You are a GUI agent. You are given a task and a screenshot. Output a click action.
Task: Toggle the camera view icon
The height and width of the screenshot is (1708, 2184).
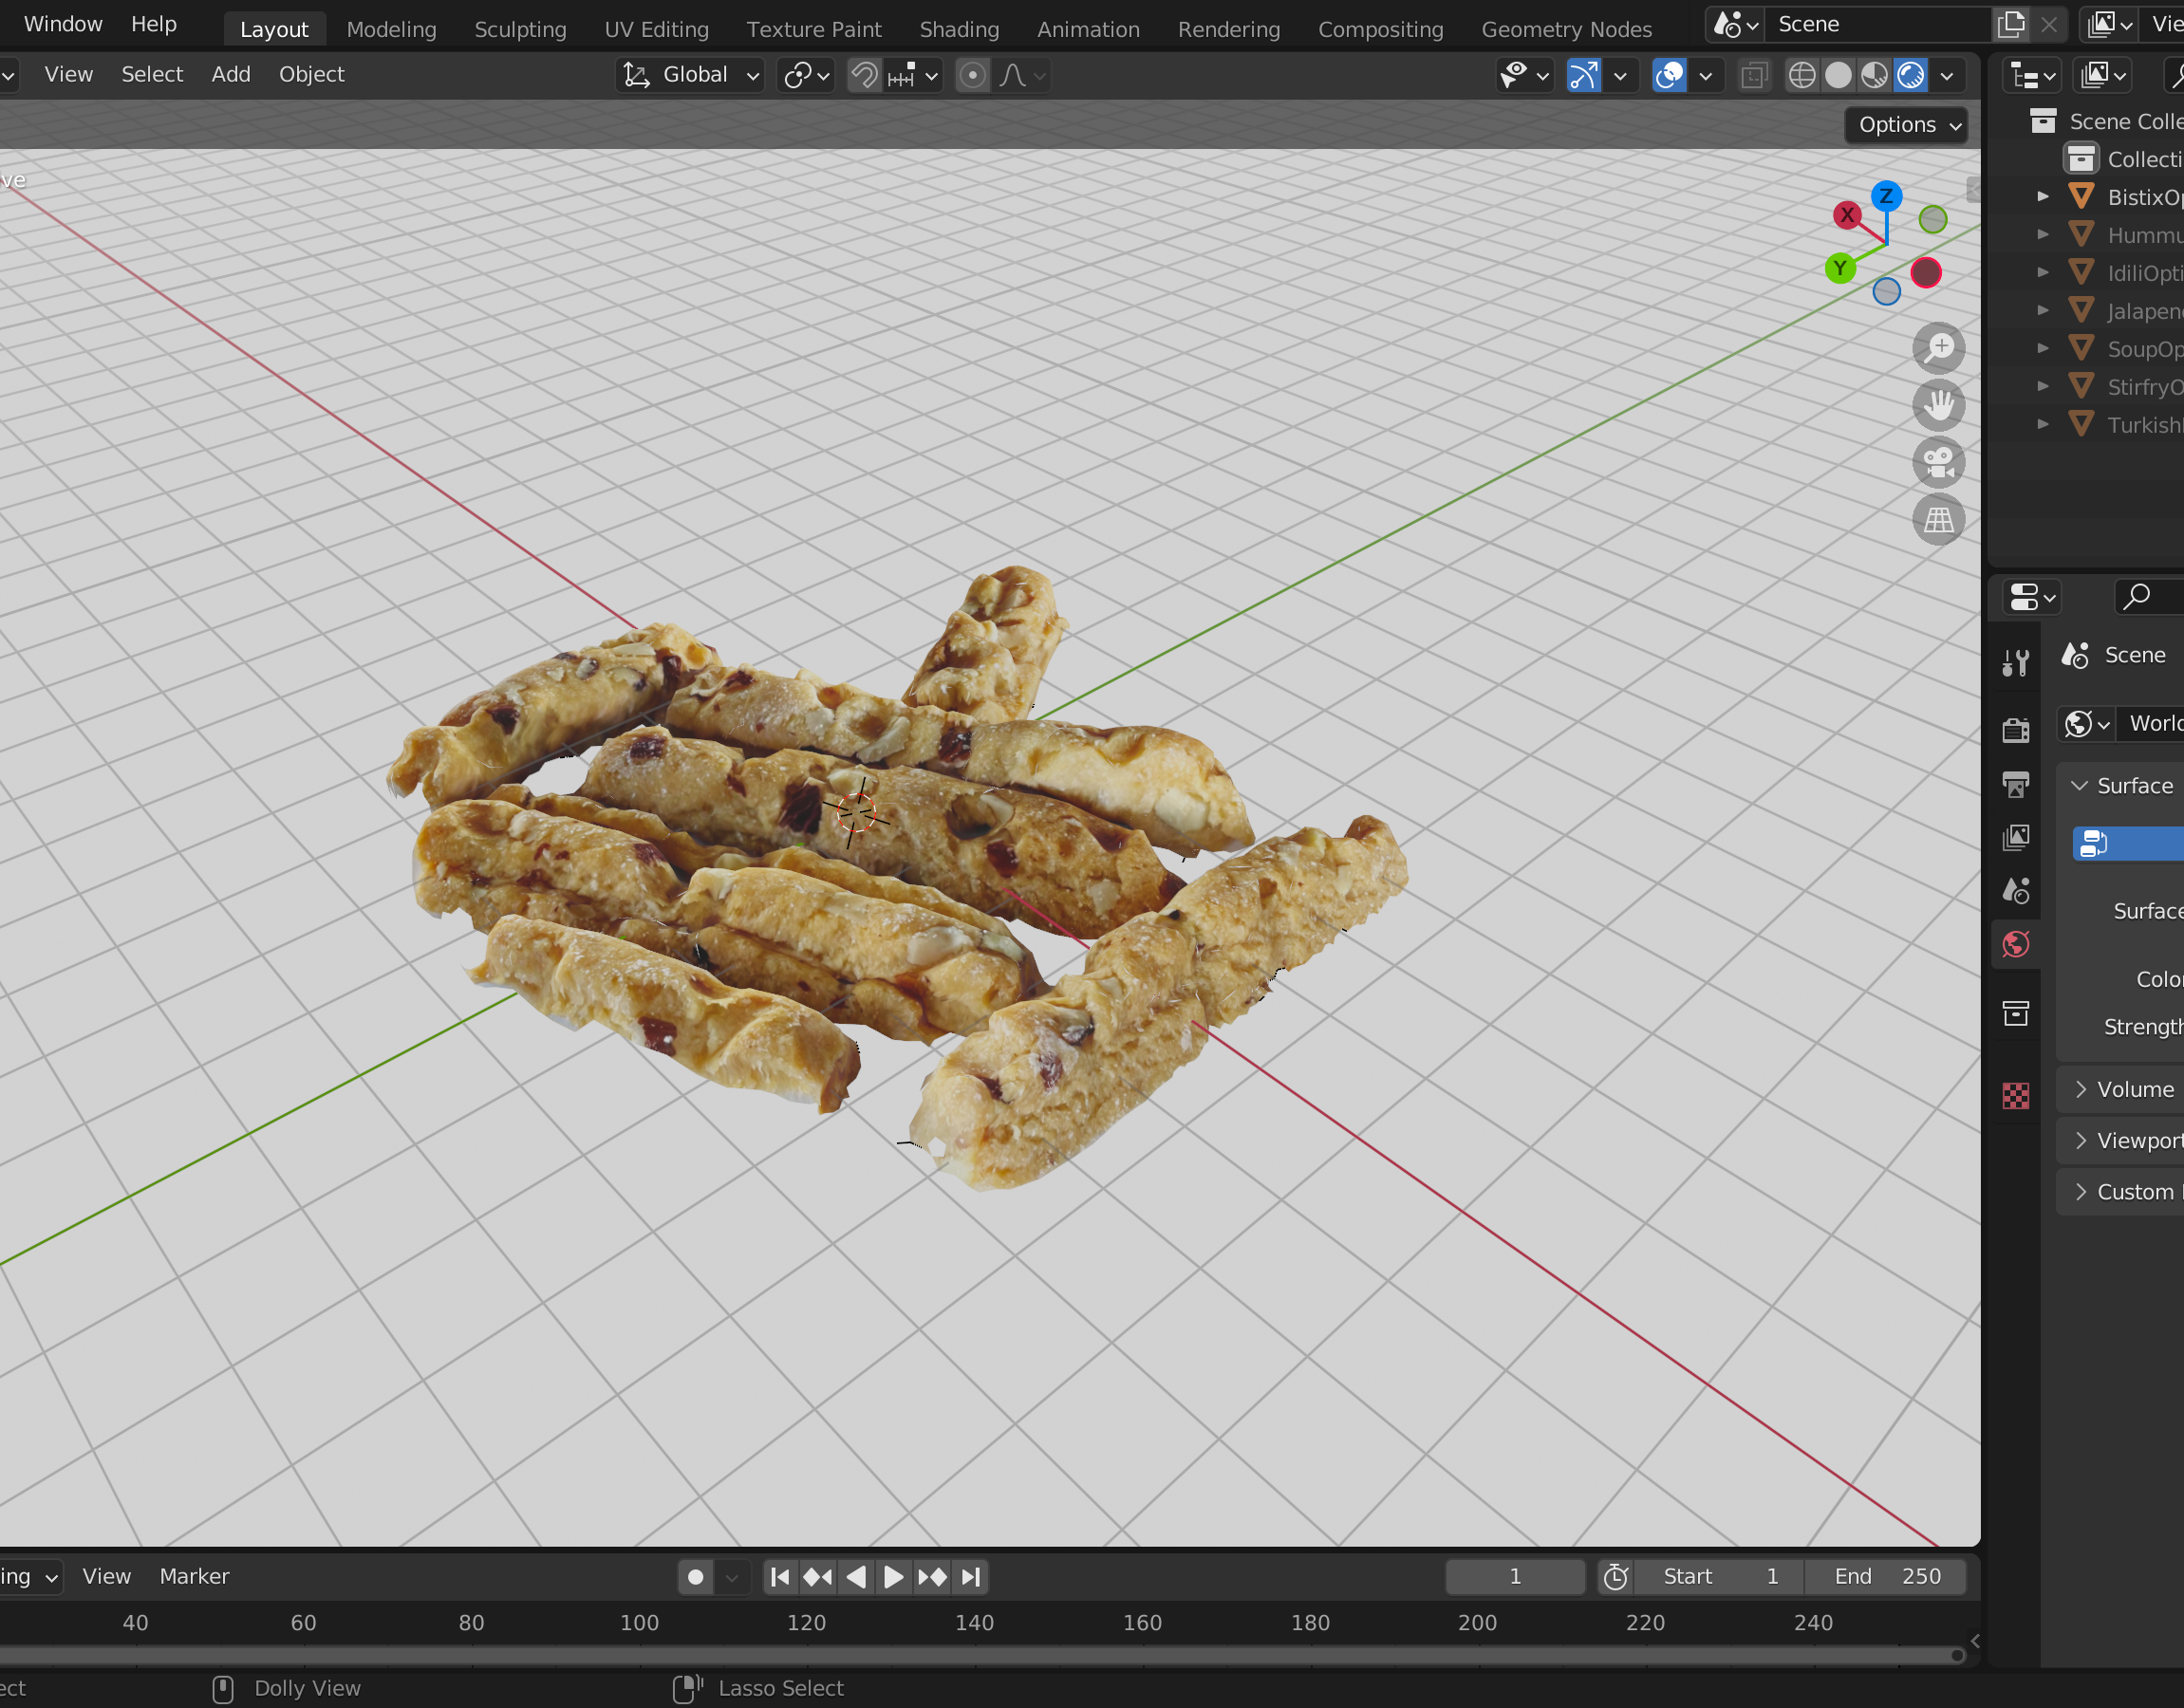click(1938, 463)
